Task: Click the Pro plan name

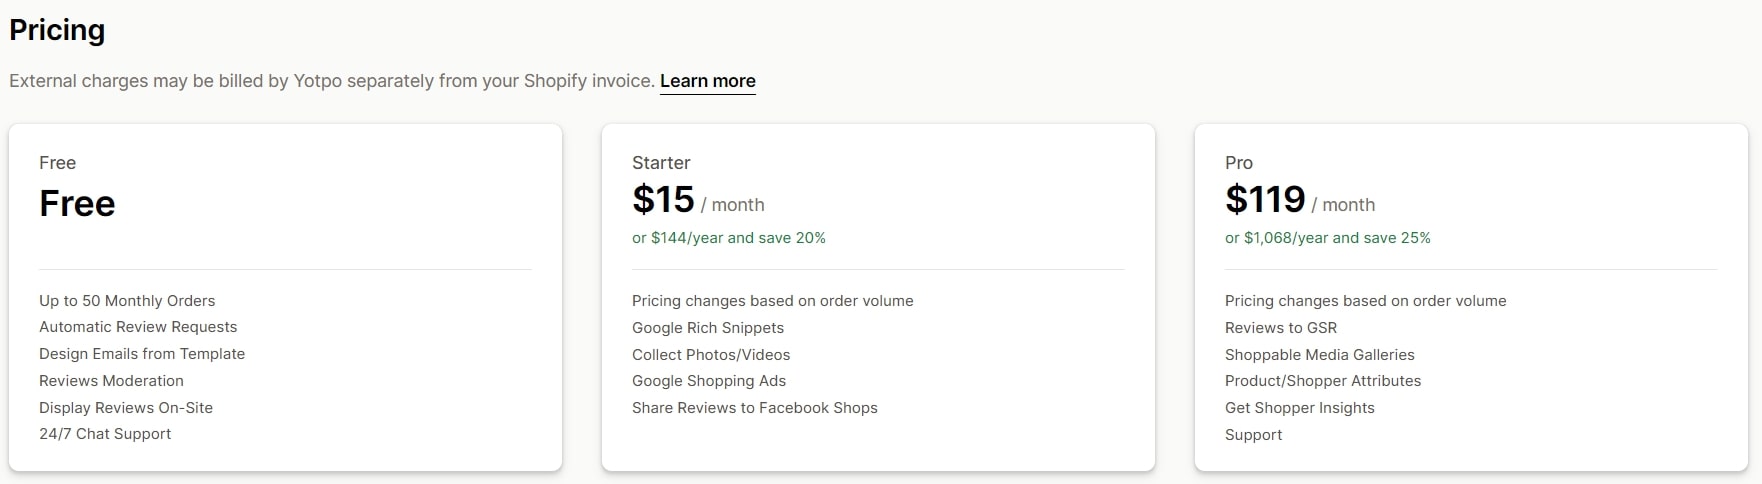Action: (x=1239, y=163)
